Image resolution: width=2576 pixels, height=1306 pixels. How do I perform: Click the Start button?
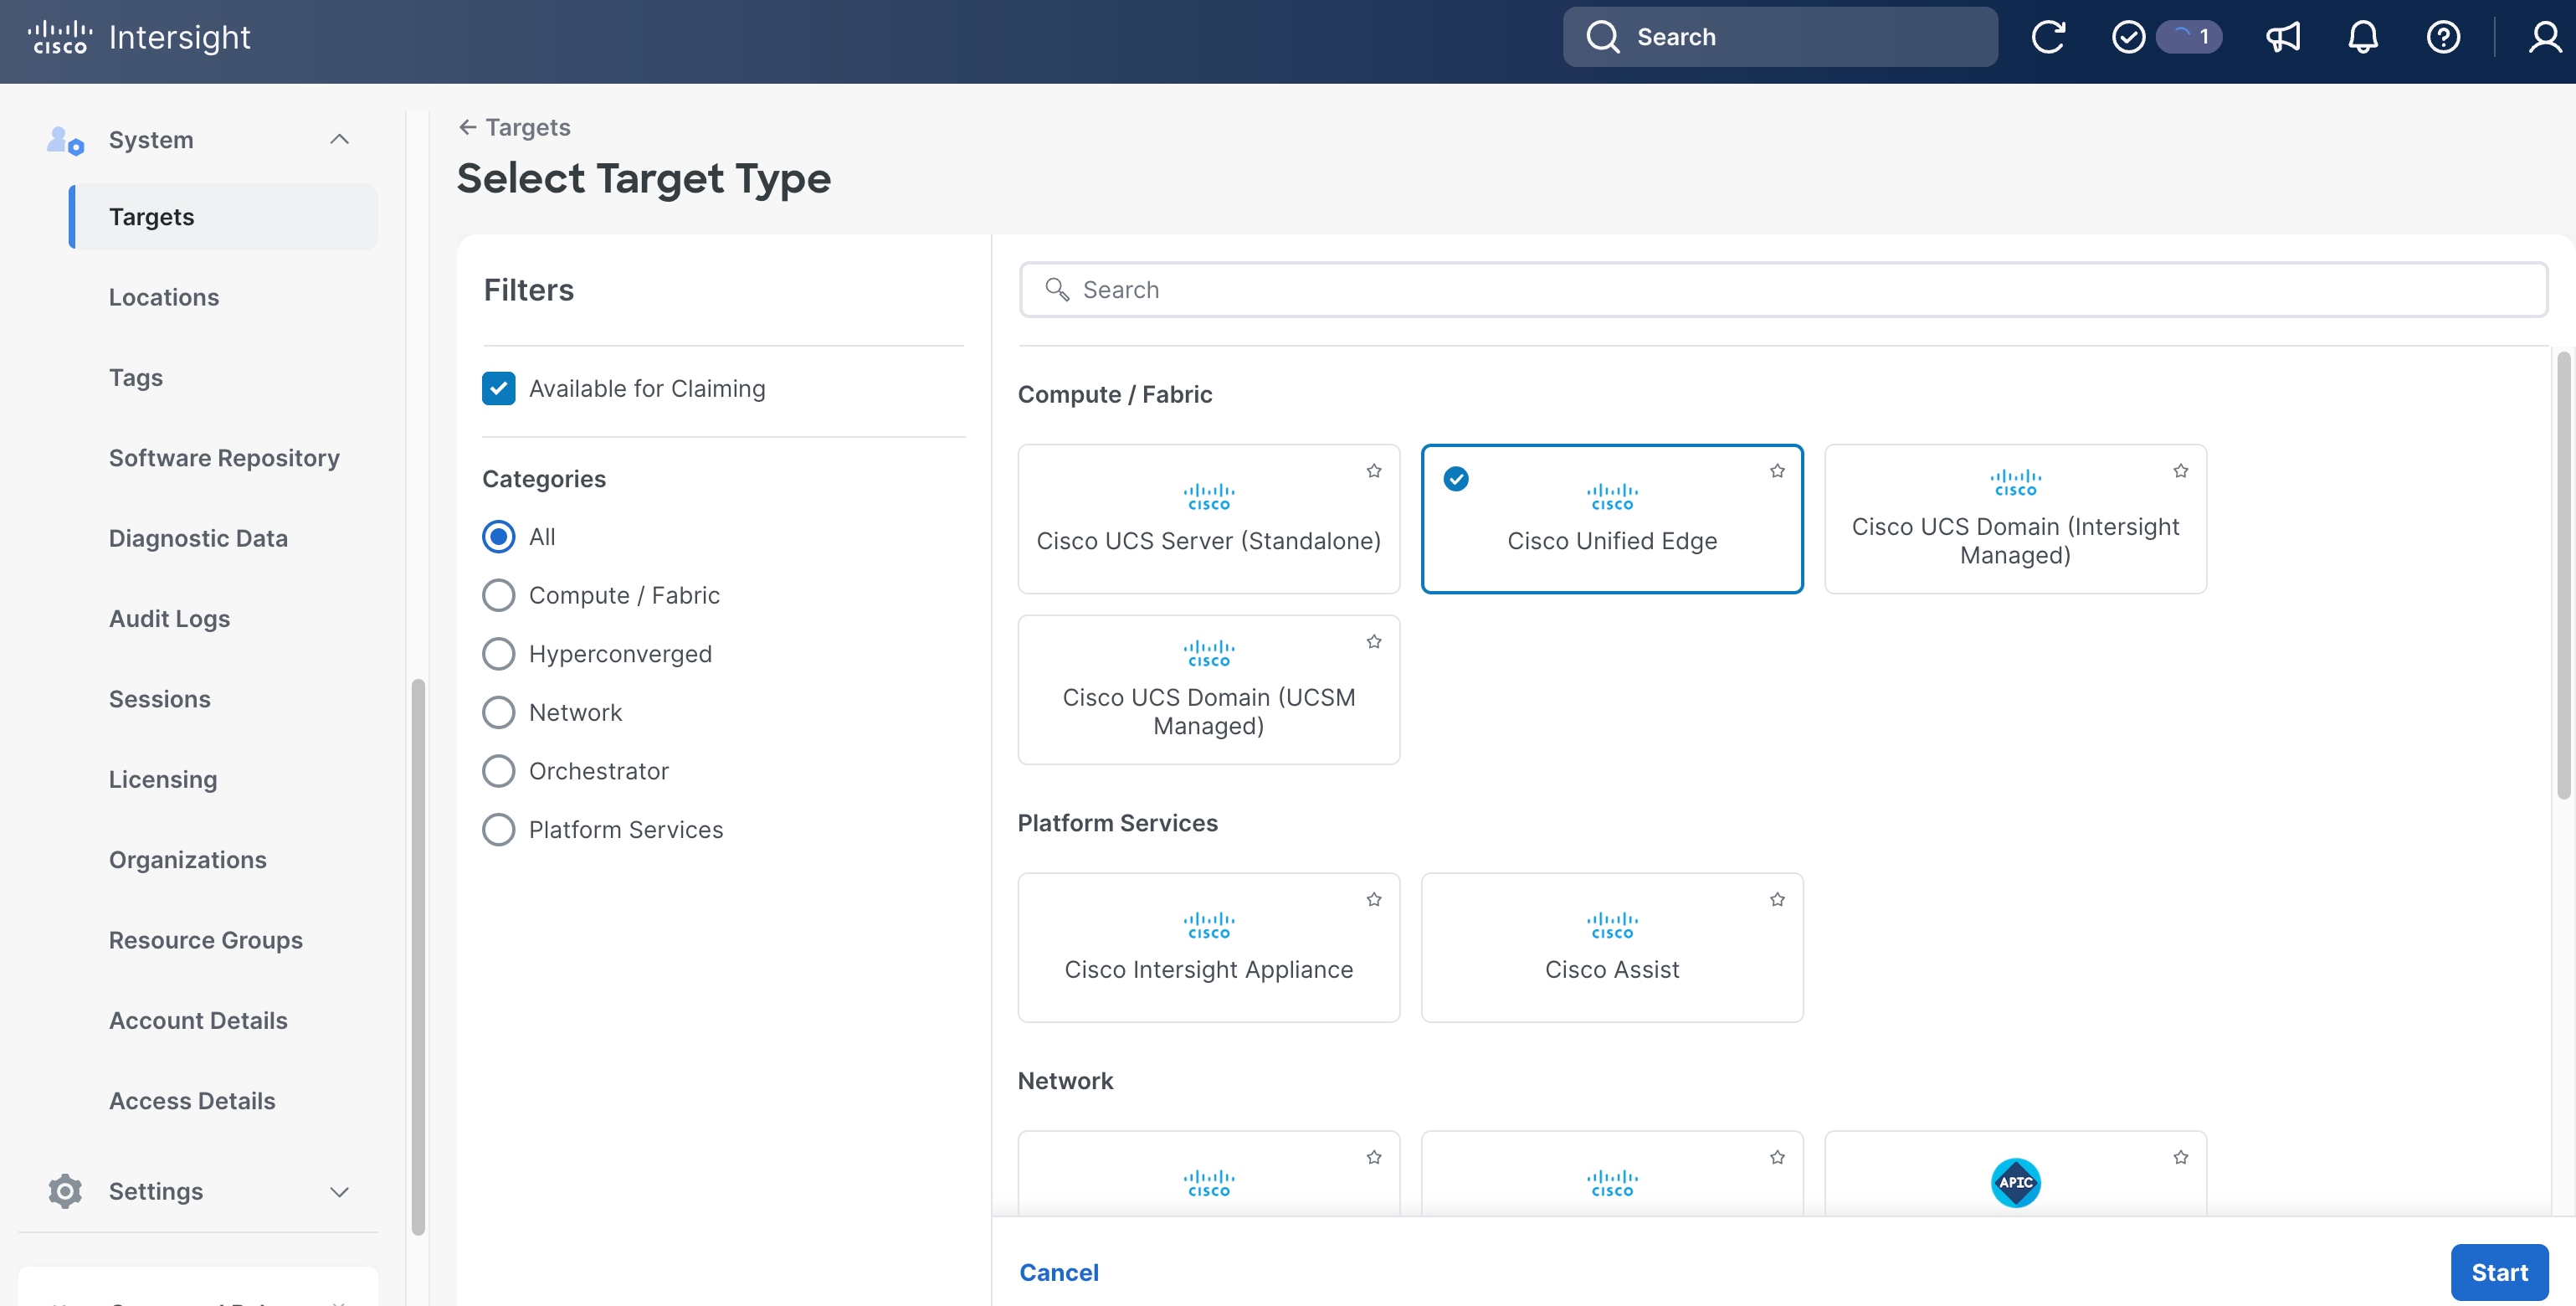tap(2499, 1272)
